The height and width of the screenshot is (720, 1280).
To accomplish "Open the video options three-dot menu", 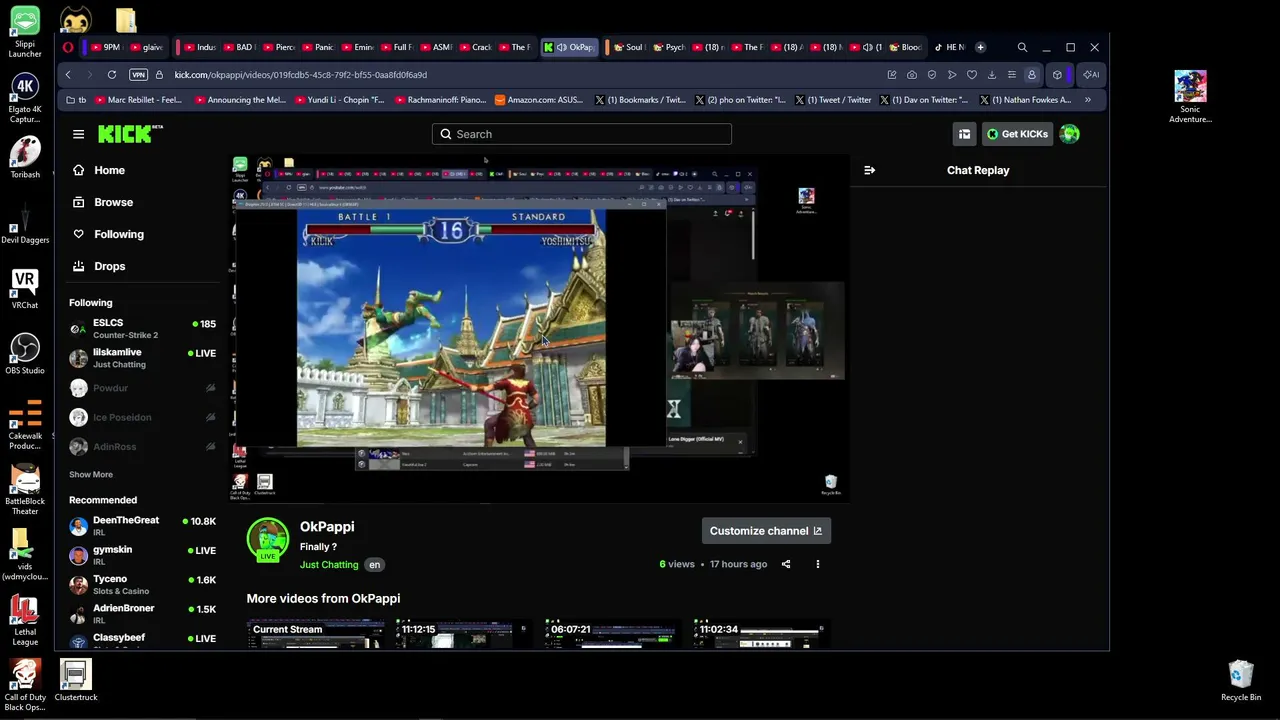I will (x=817, y=564).
